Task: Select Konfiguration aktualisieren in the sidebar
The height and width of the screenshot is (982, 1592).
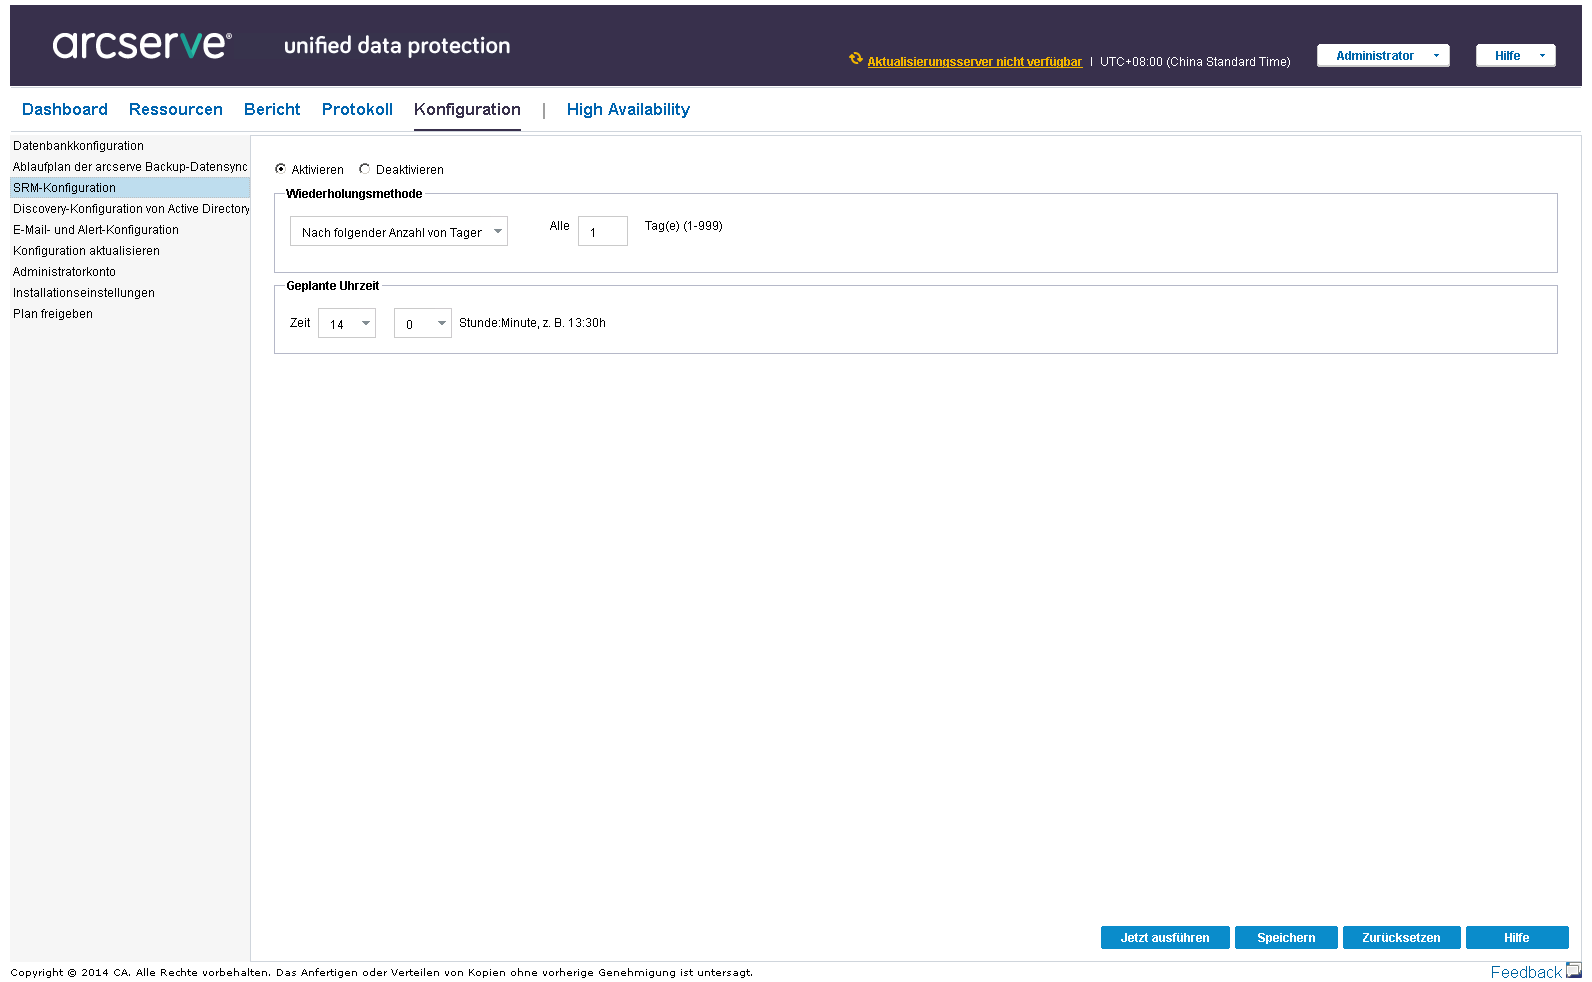Action: click(130, 251)
